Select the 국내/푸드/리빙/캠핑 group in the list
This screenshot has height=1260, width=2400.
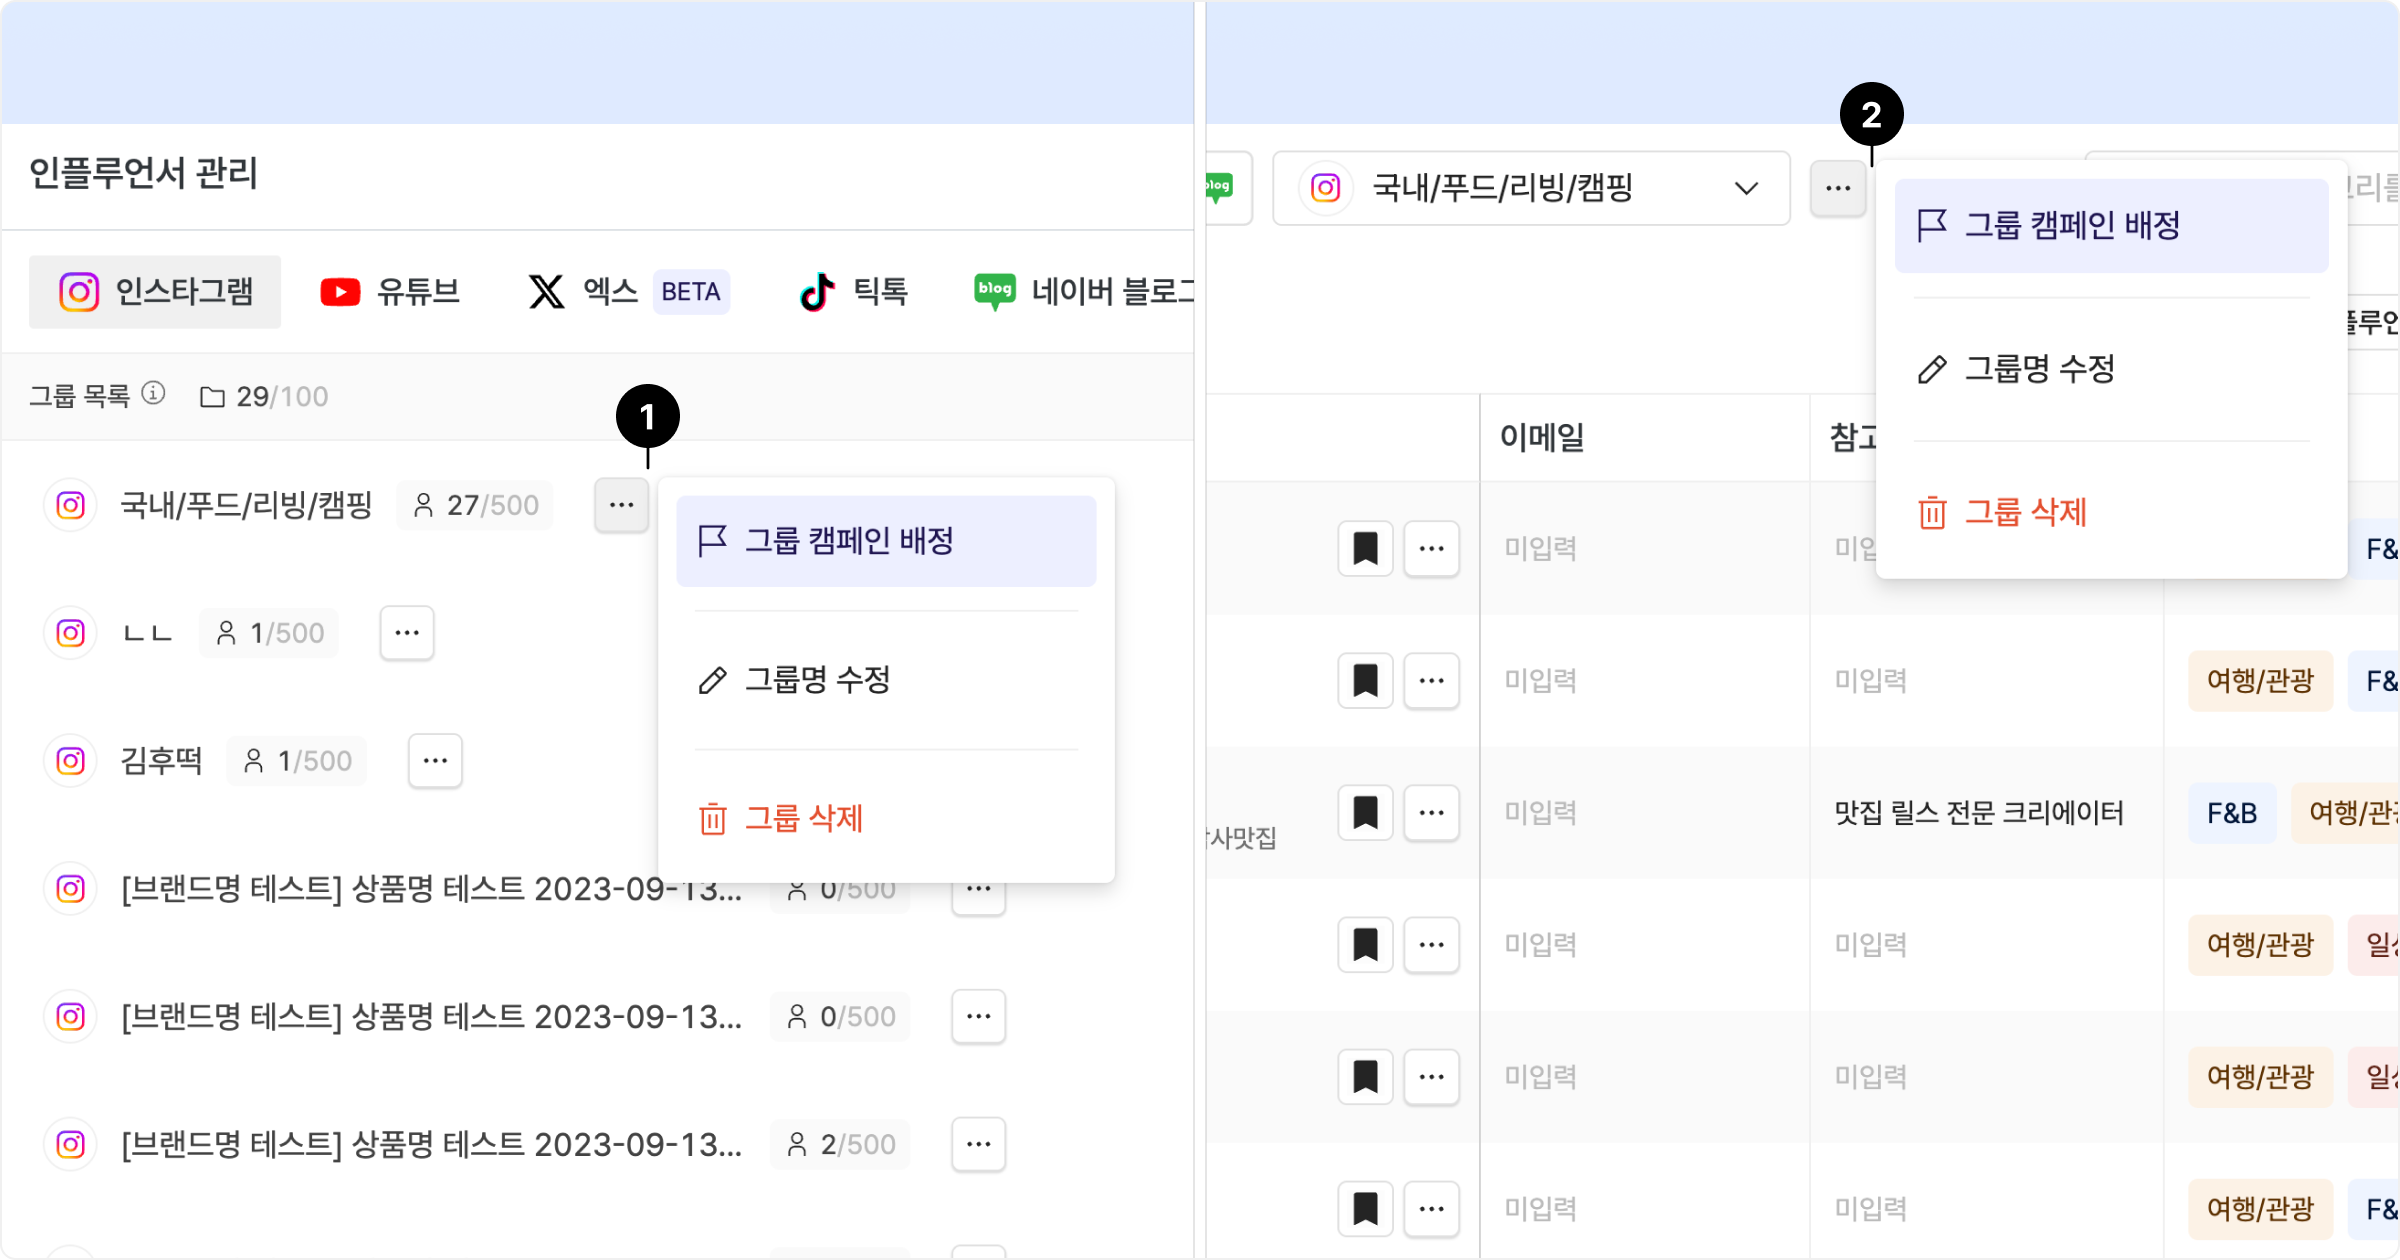click(246, 505)
